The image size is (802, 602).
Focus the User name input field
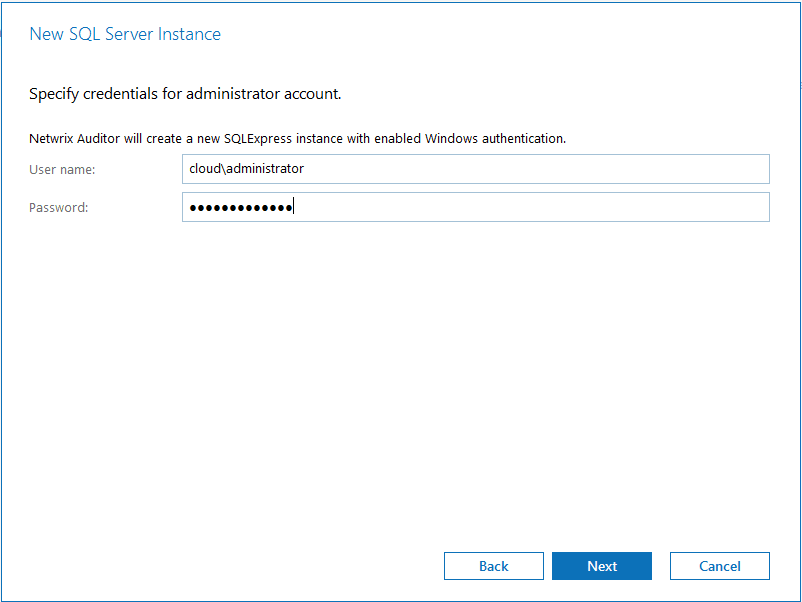tap(475, 169)
